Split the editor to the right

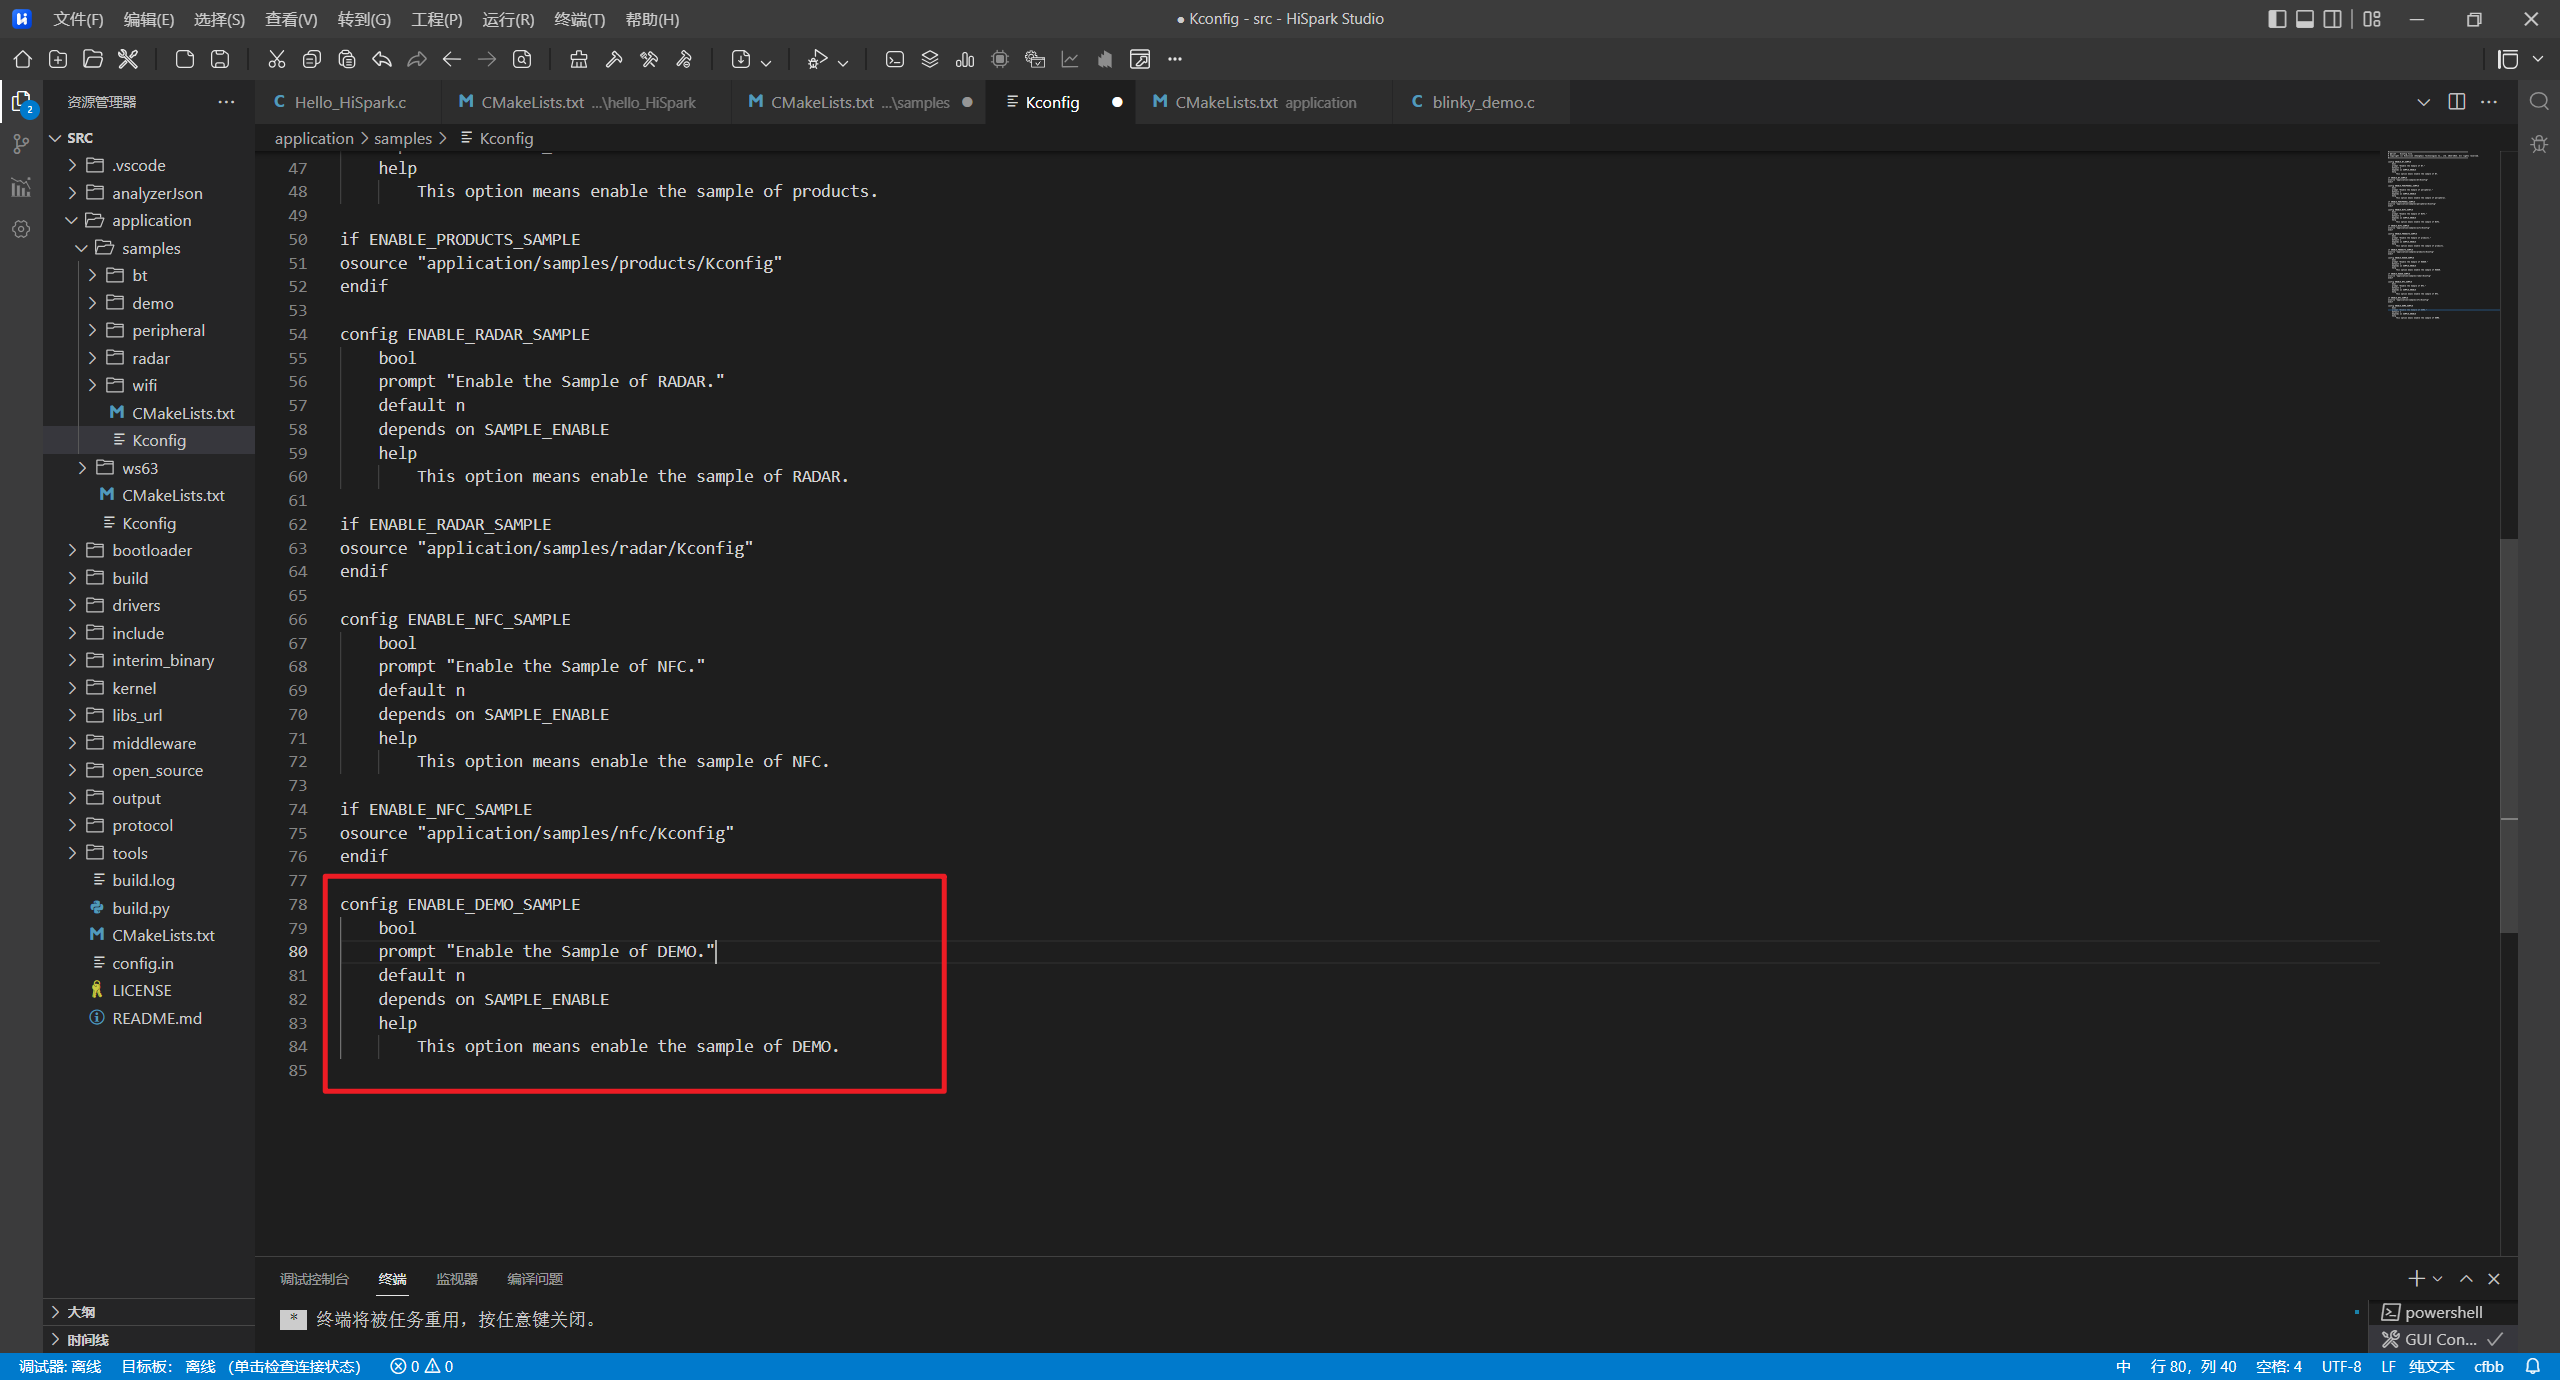(2456, 102)
